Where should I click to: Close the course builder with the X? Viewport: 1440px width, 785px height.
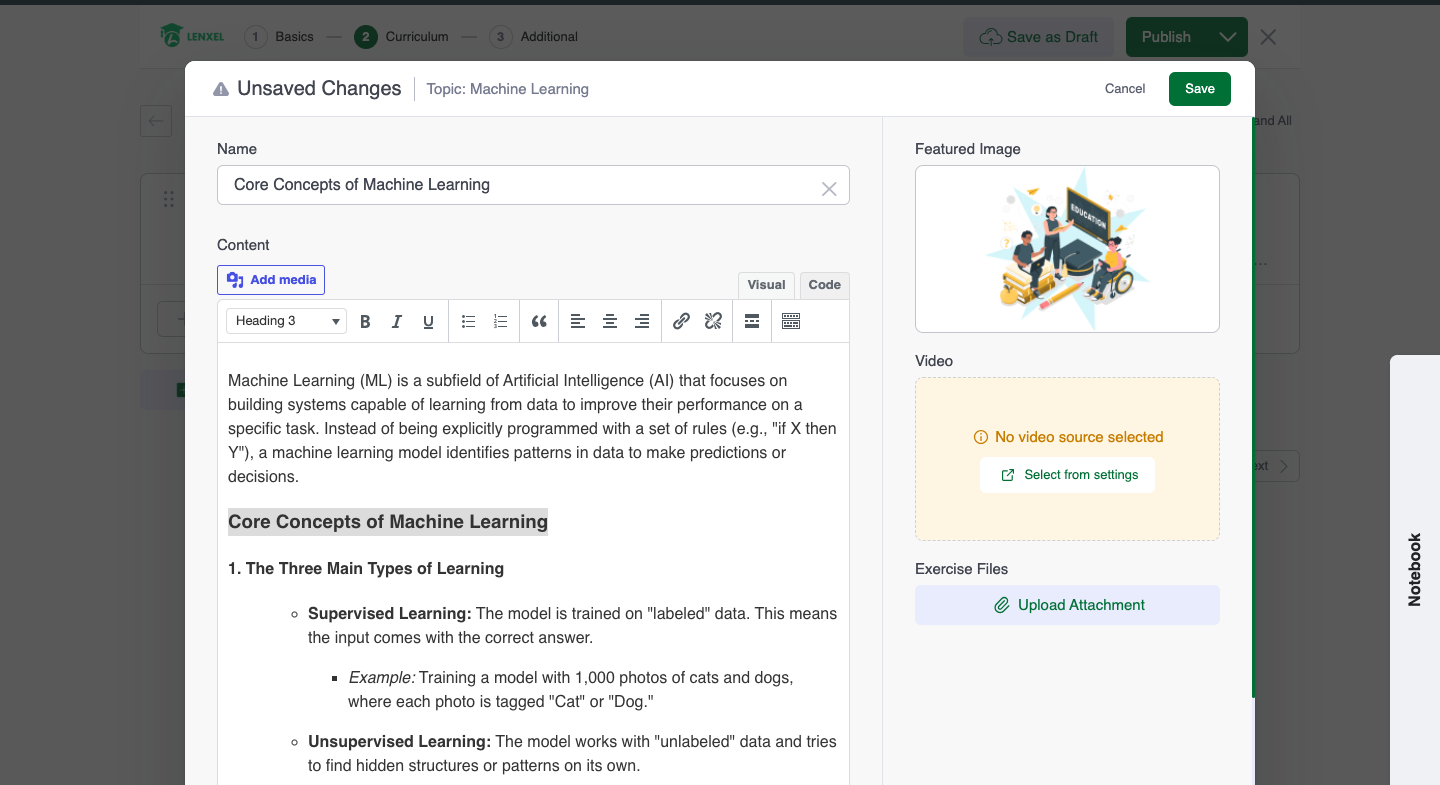click(x=1268, y=37)
